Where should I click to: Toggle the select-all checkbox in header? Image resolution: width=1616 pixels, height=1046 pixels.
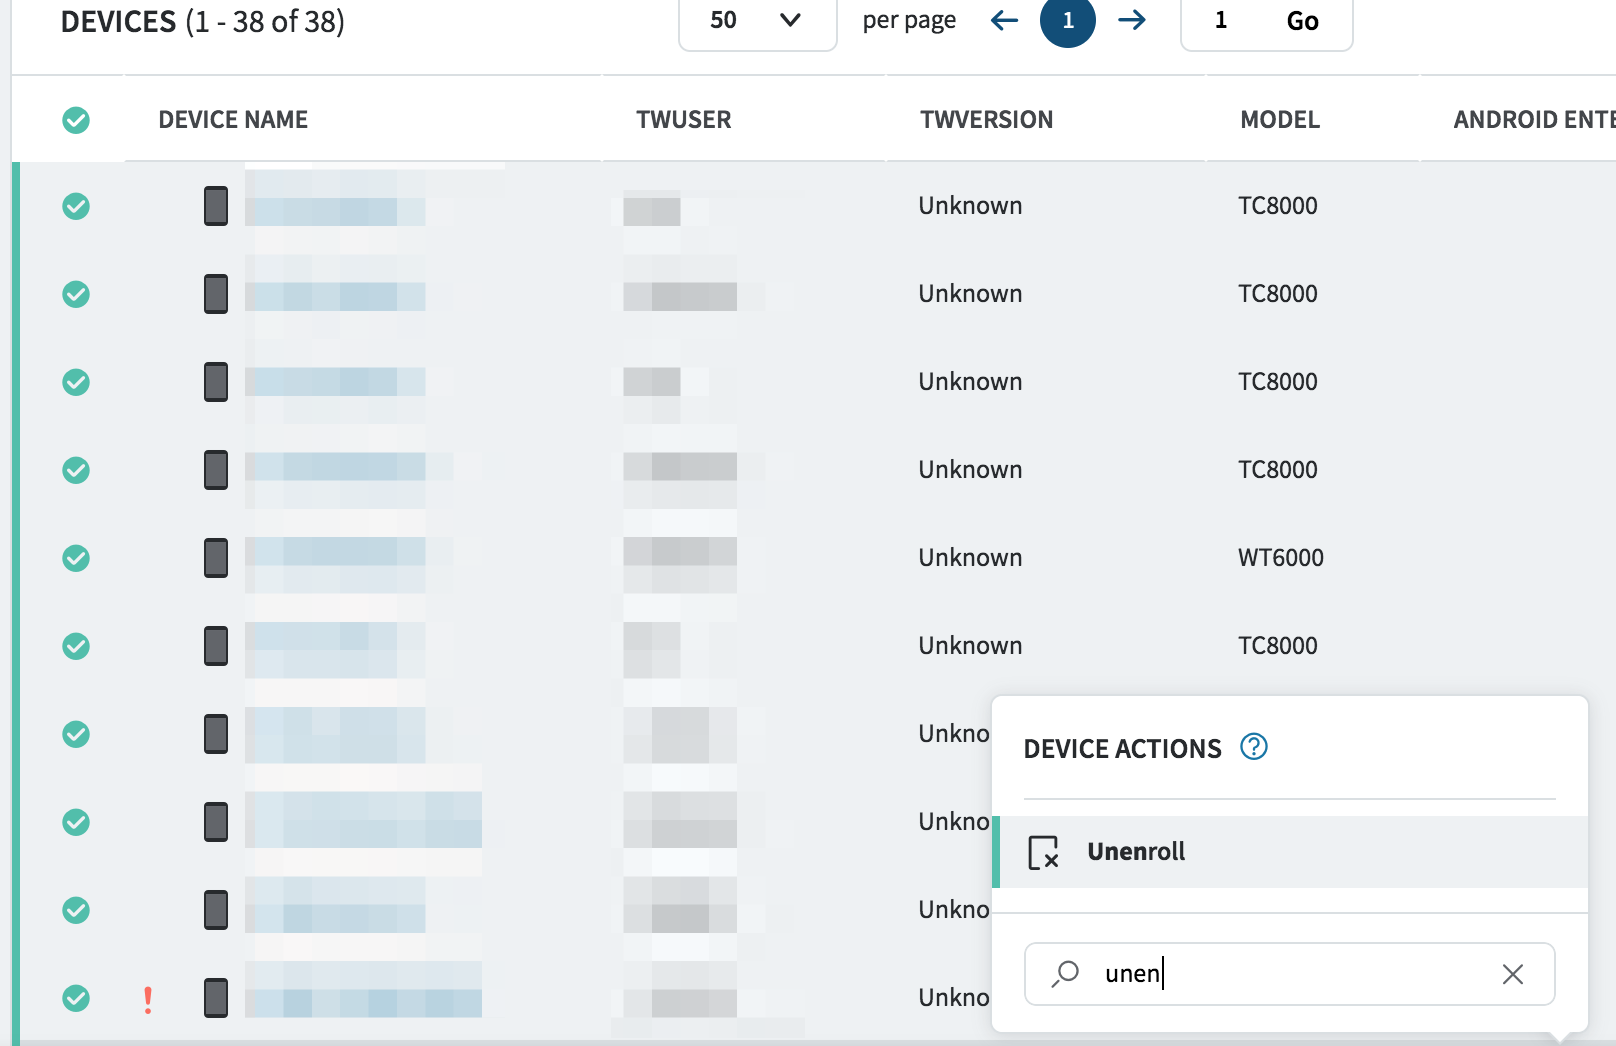click(x=76, y=120)
